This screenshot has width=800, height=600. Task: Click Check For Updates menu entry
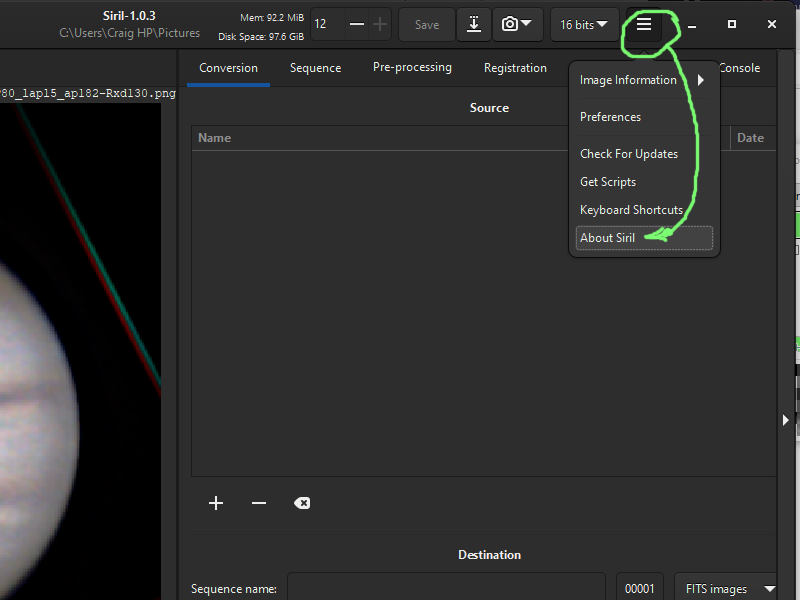pos(629,154)
